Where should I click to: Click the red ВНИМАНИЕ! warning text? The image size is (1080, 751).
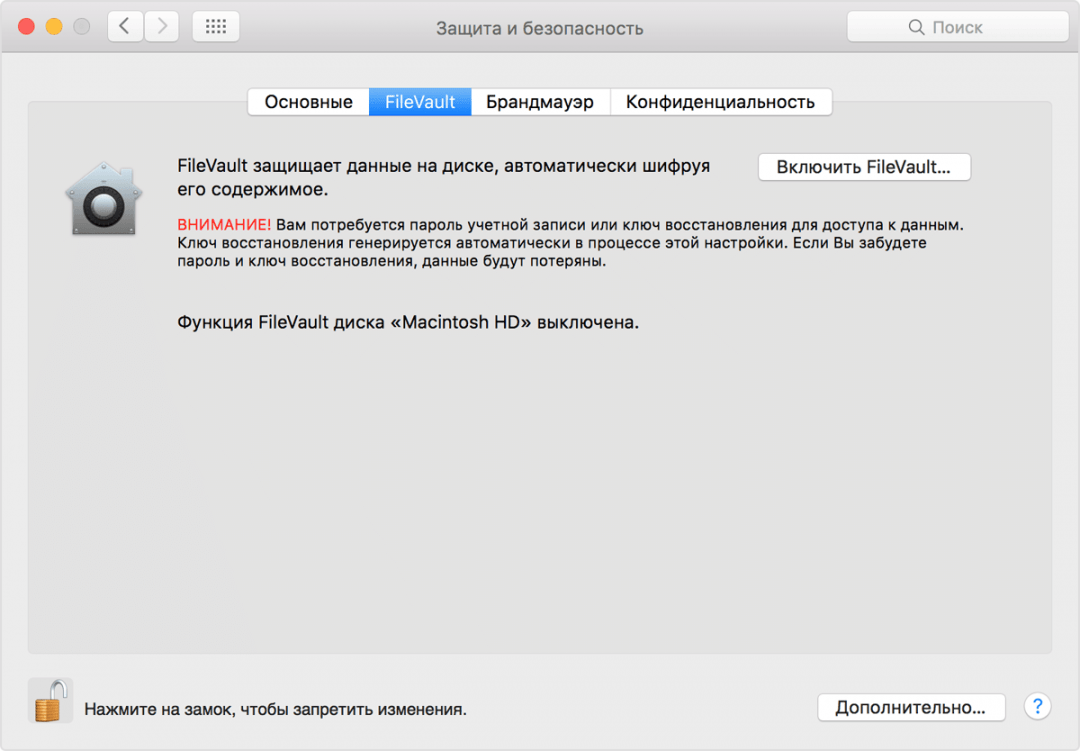[224, 225]
